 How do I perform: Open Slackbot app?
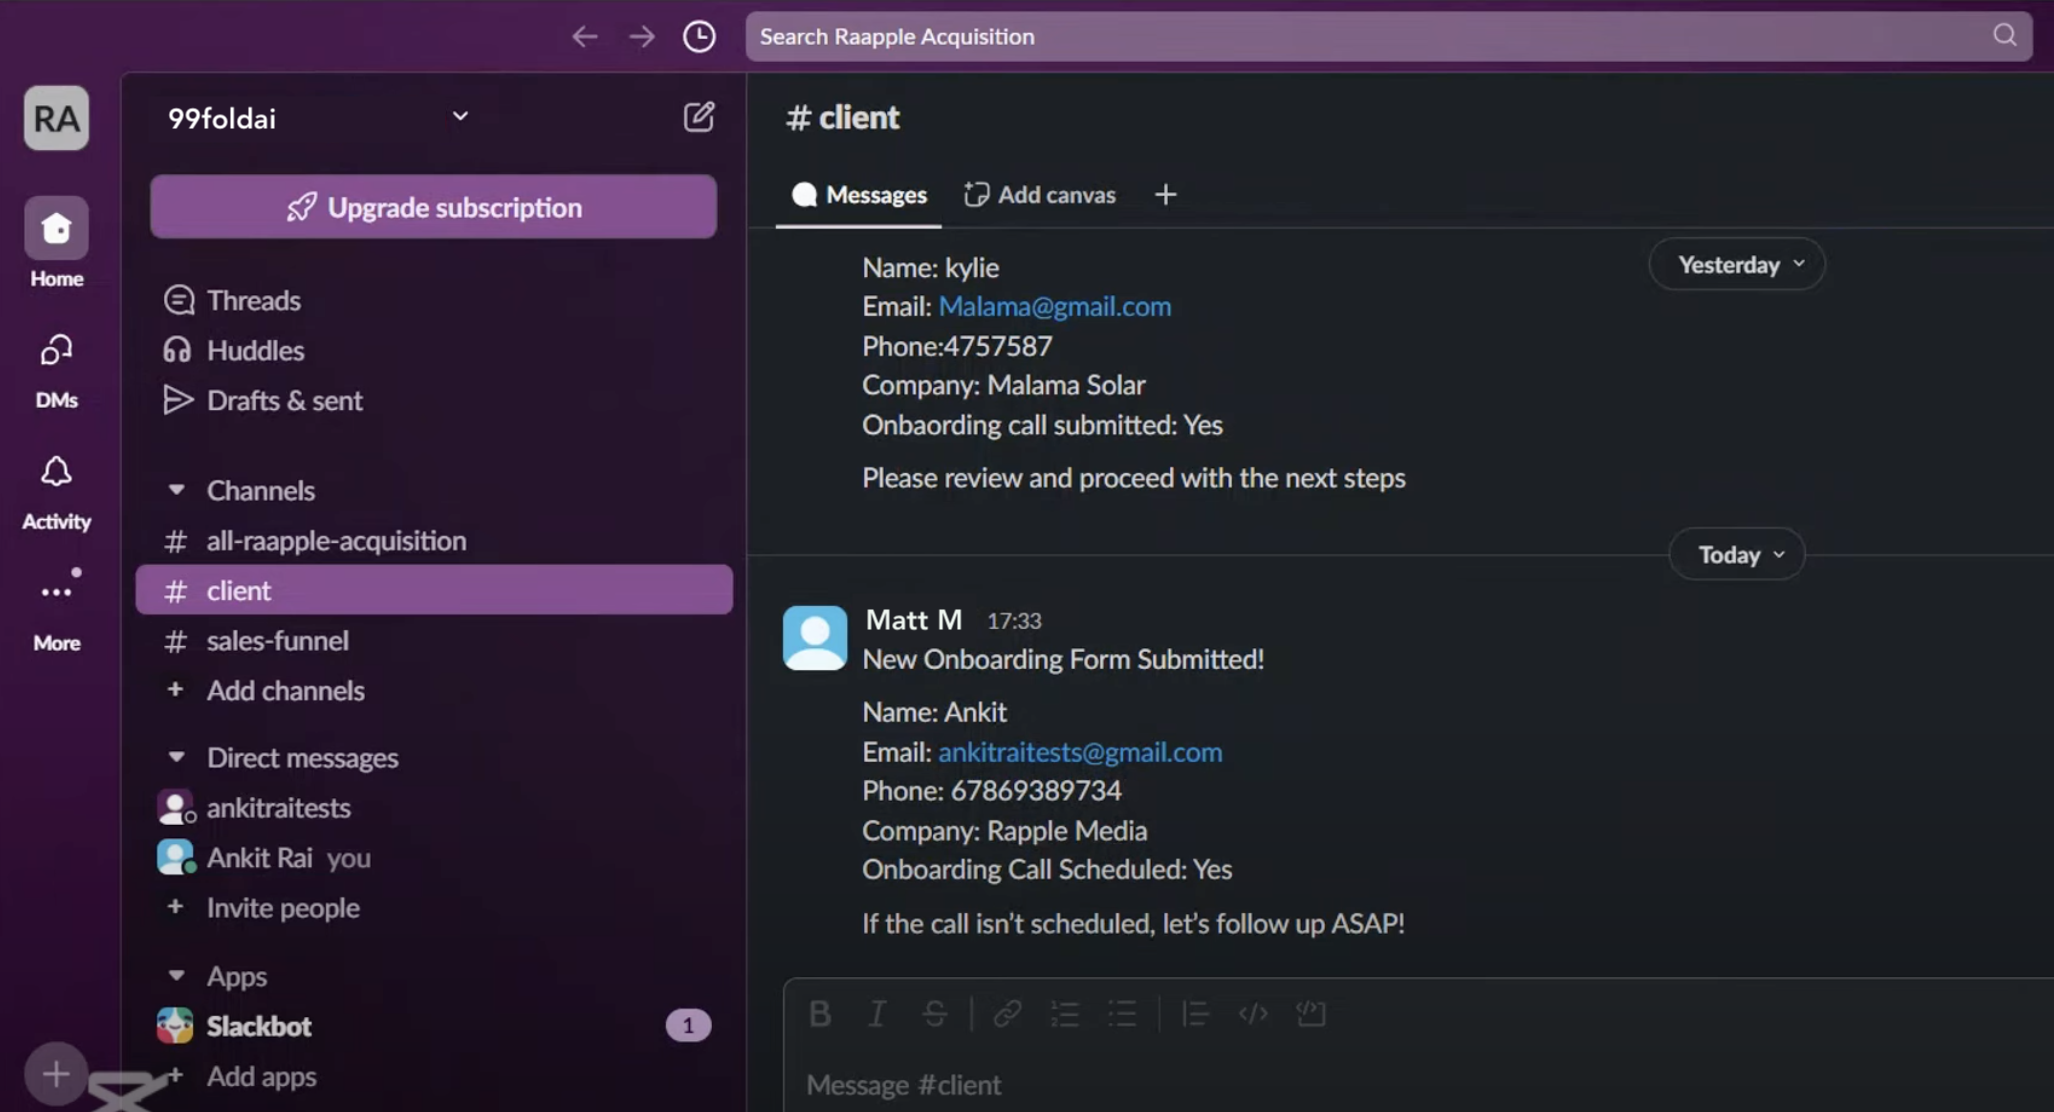(259, 1026)
